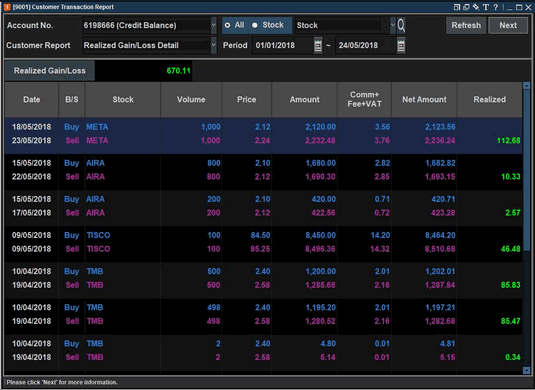Screen dimensions: 535x390
Task: Click the stock search magnifier icon
Action: click(401, 25)
